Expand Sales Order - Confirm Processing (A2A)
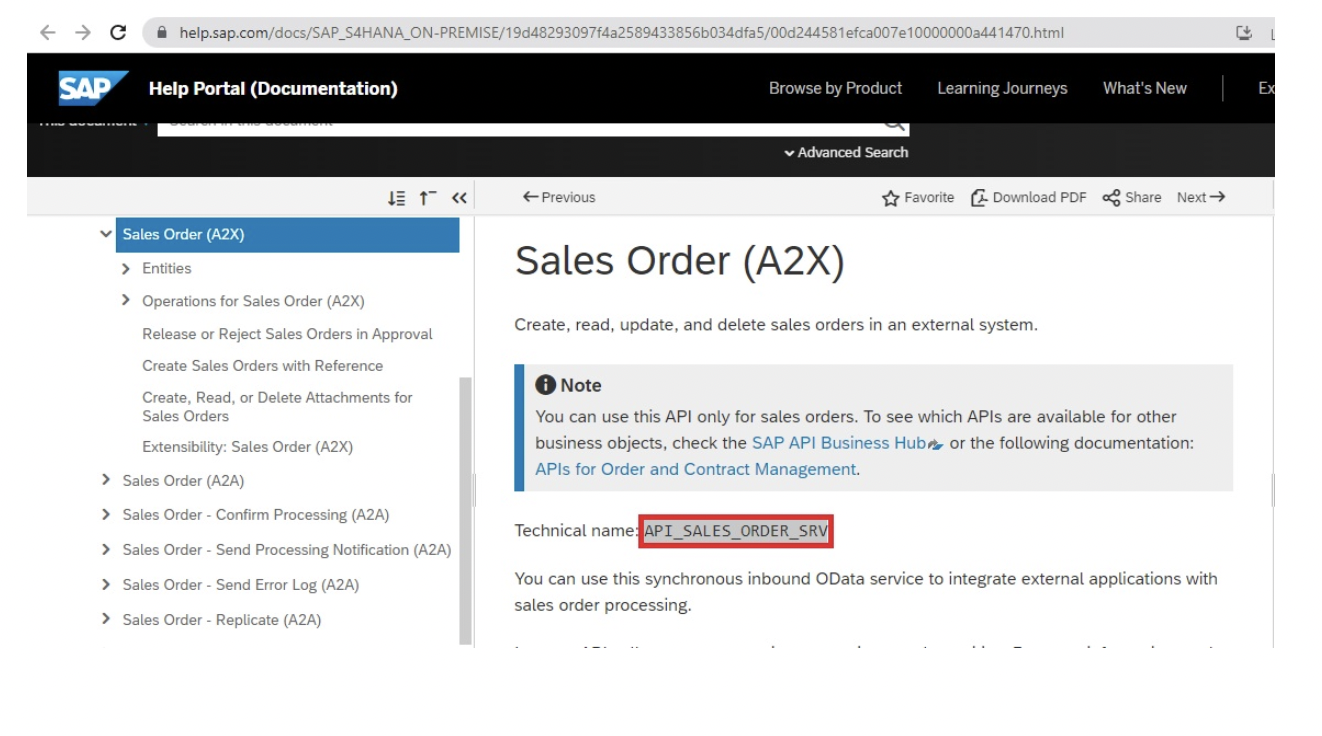Image resolution: width=1322 pixels, height=736 pixels. [x=106, y=515]
